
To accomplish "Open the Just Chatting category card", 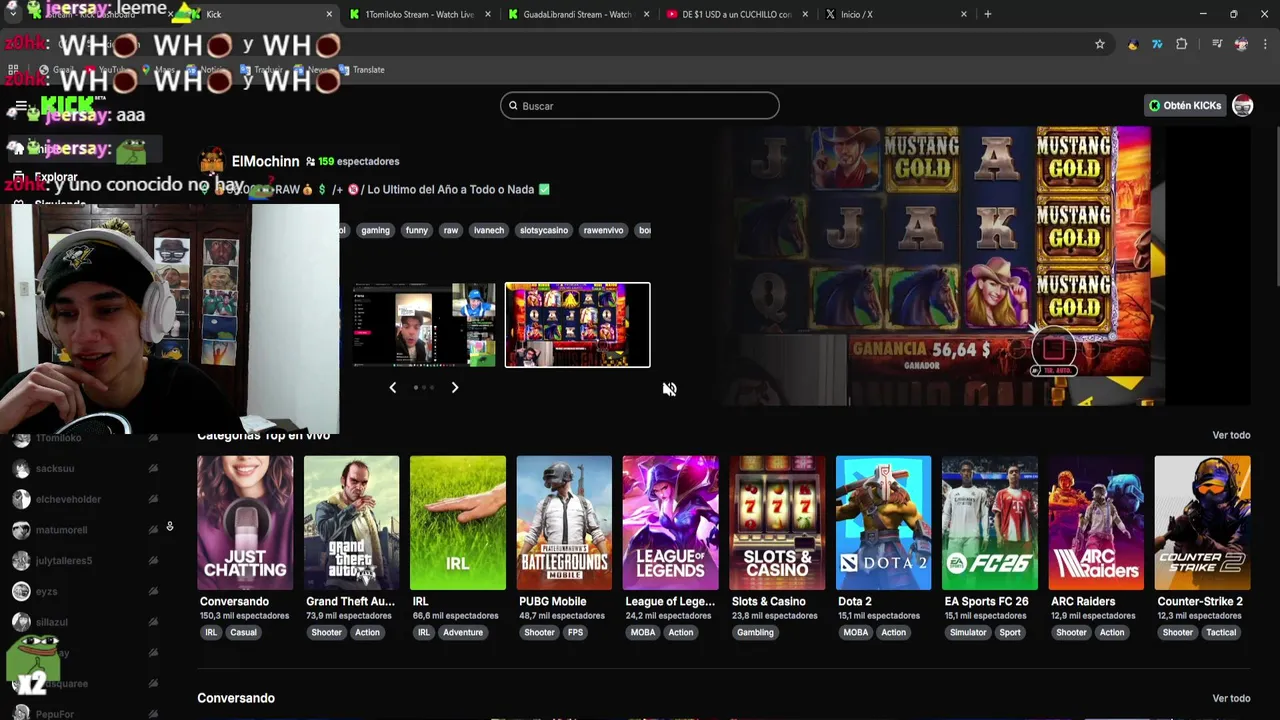I will point(245,523).
